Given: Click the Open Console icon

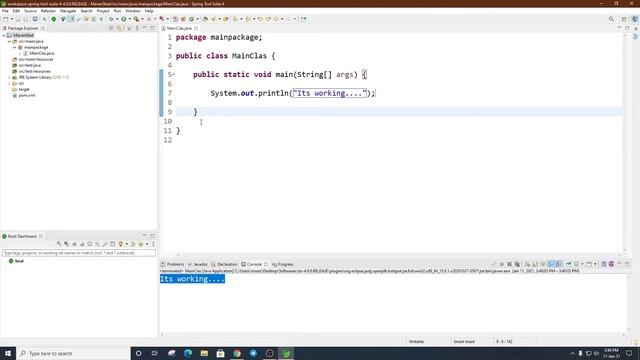Looking at the screenshot, I should [589, 264].
